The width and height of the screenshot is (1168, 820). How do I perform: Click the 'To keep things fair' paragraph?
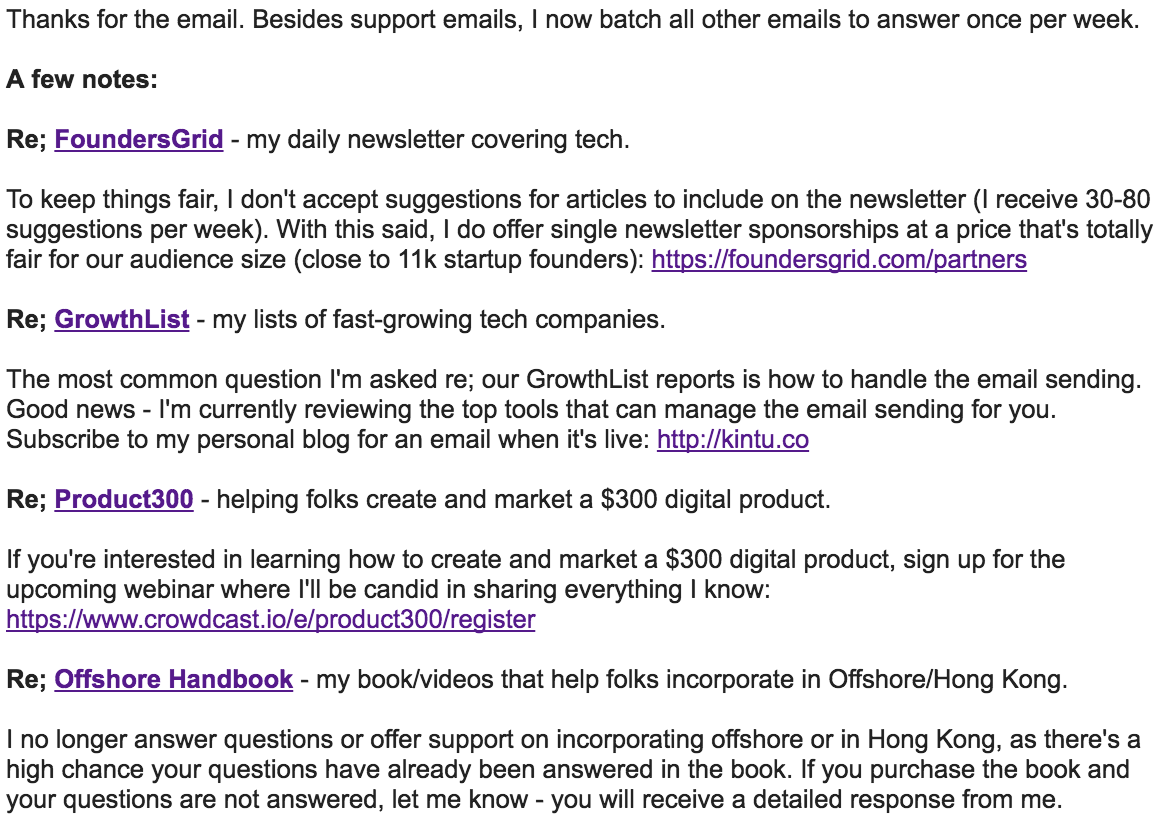pyautogui.click(x=580, y=229)
